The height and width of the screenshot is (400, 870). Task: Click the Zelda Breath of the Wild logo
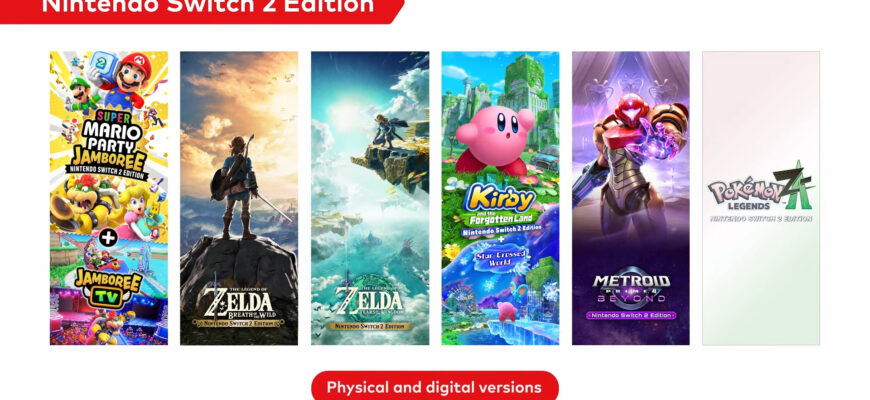coord(239,306)
